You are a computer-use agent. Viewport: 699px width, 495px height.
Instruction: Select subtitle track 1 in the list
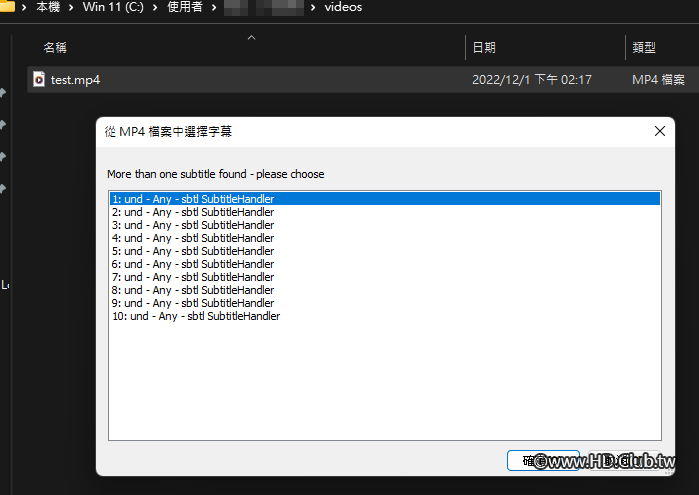click(385, 199)
